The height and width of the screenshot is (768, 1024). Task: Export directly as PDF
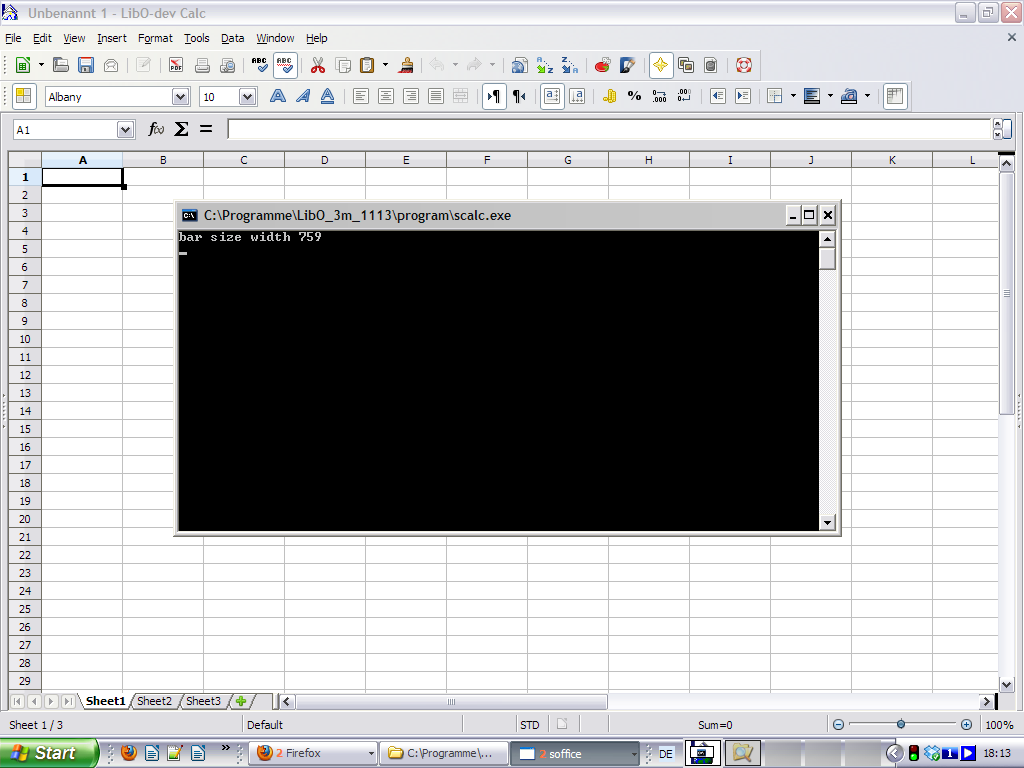click(x=176, y=65)
